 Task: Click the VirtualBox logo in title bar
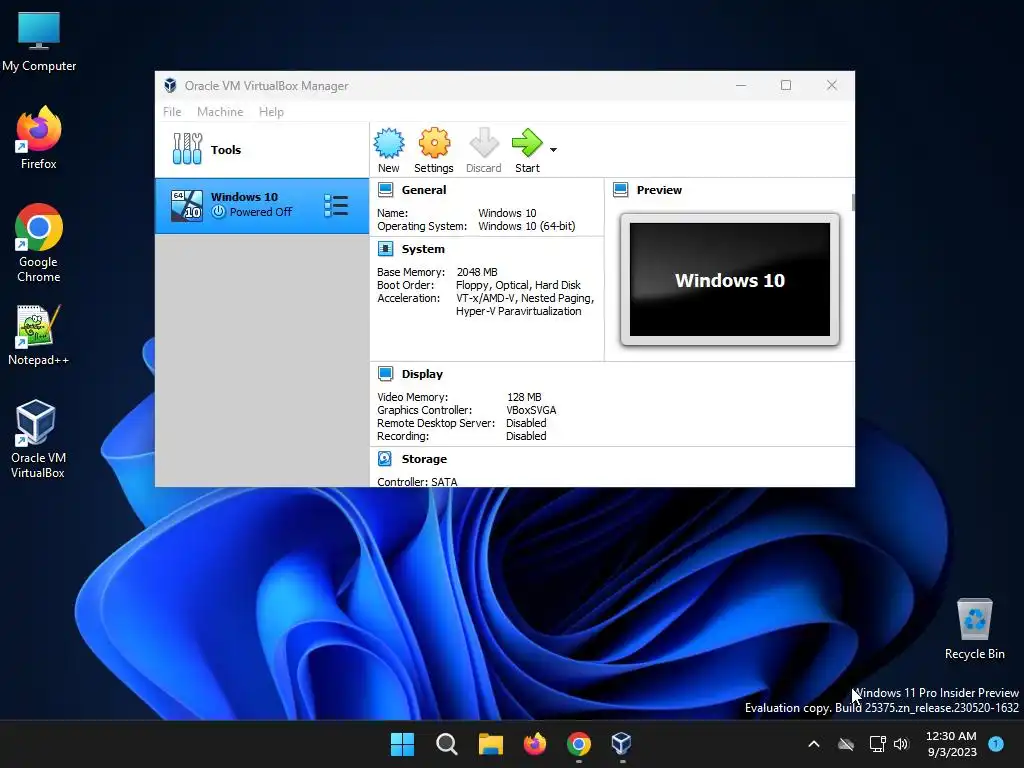coord(170,86)
